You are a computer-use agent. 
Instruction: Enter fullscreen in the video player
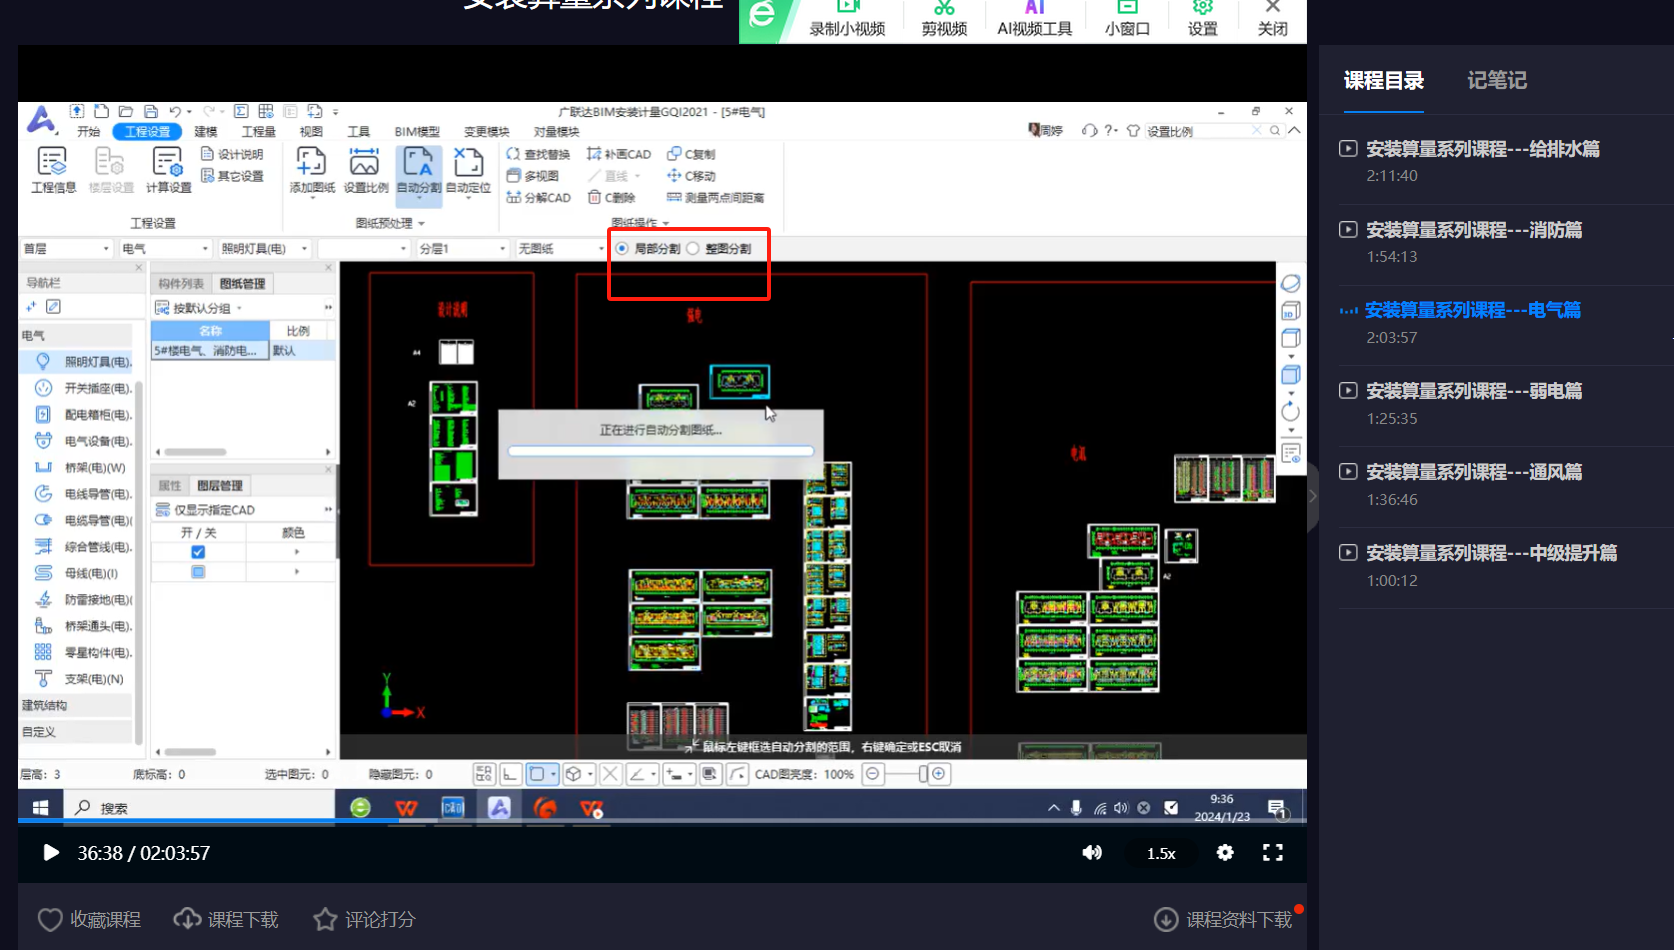(1272, 853)
